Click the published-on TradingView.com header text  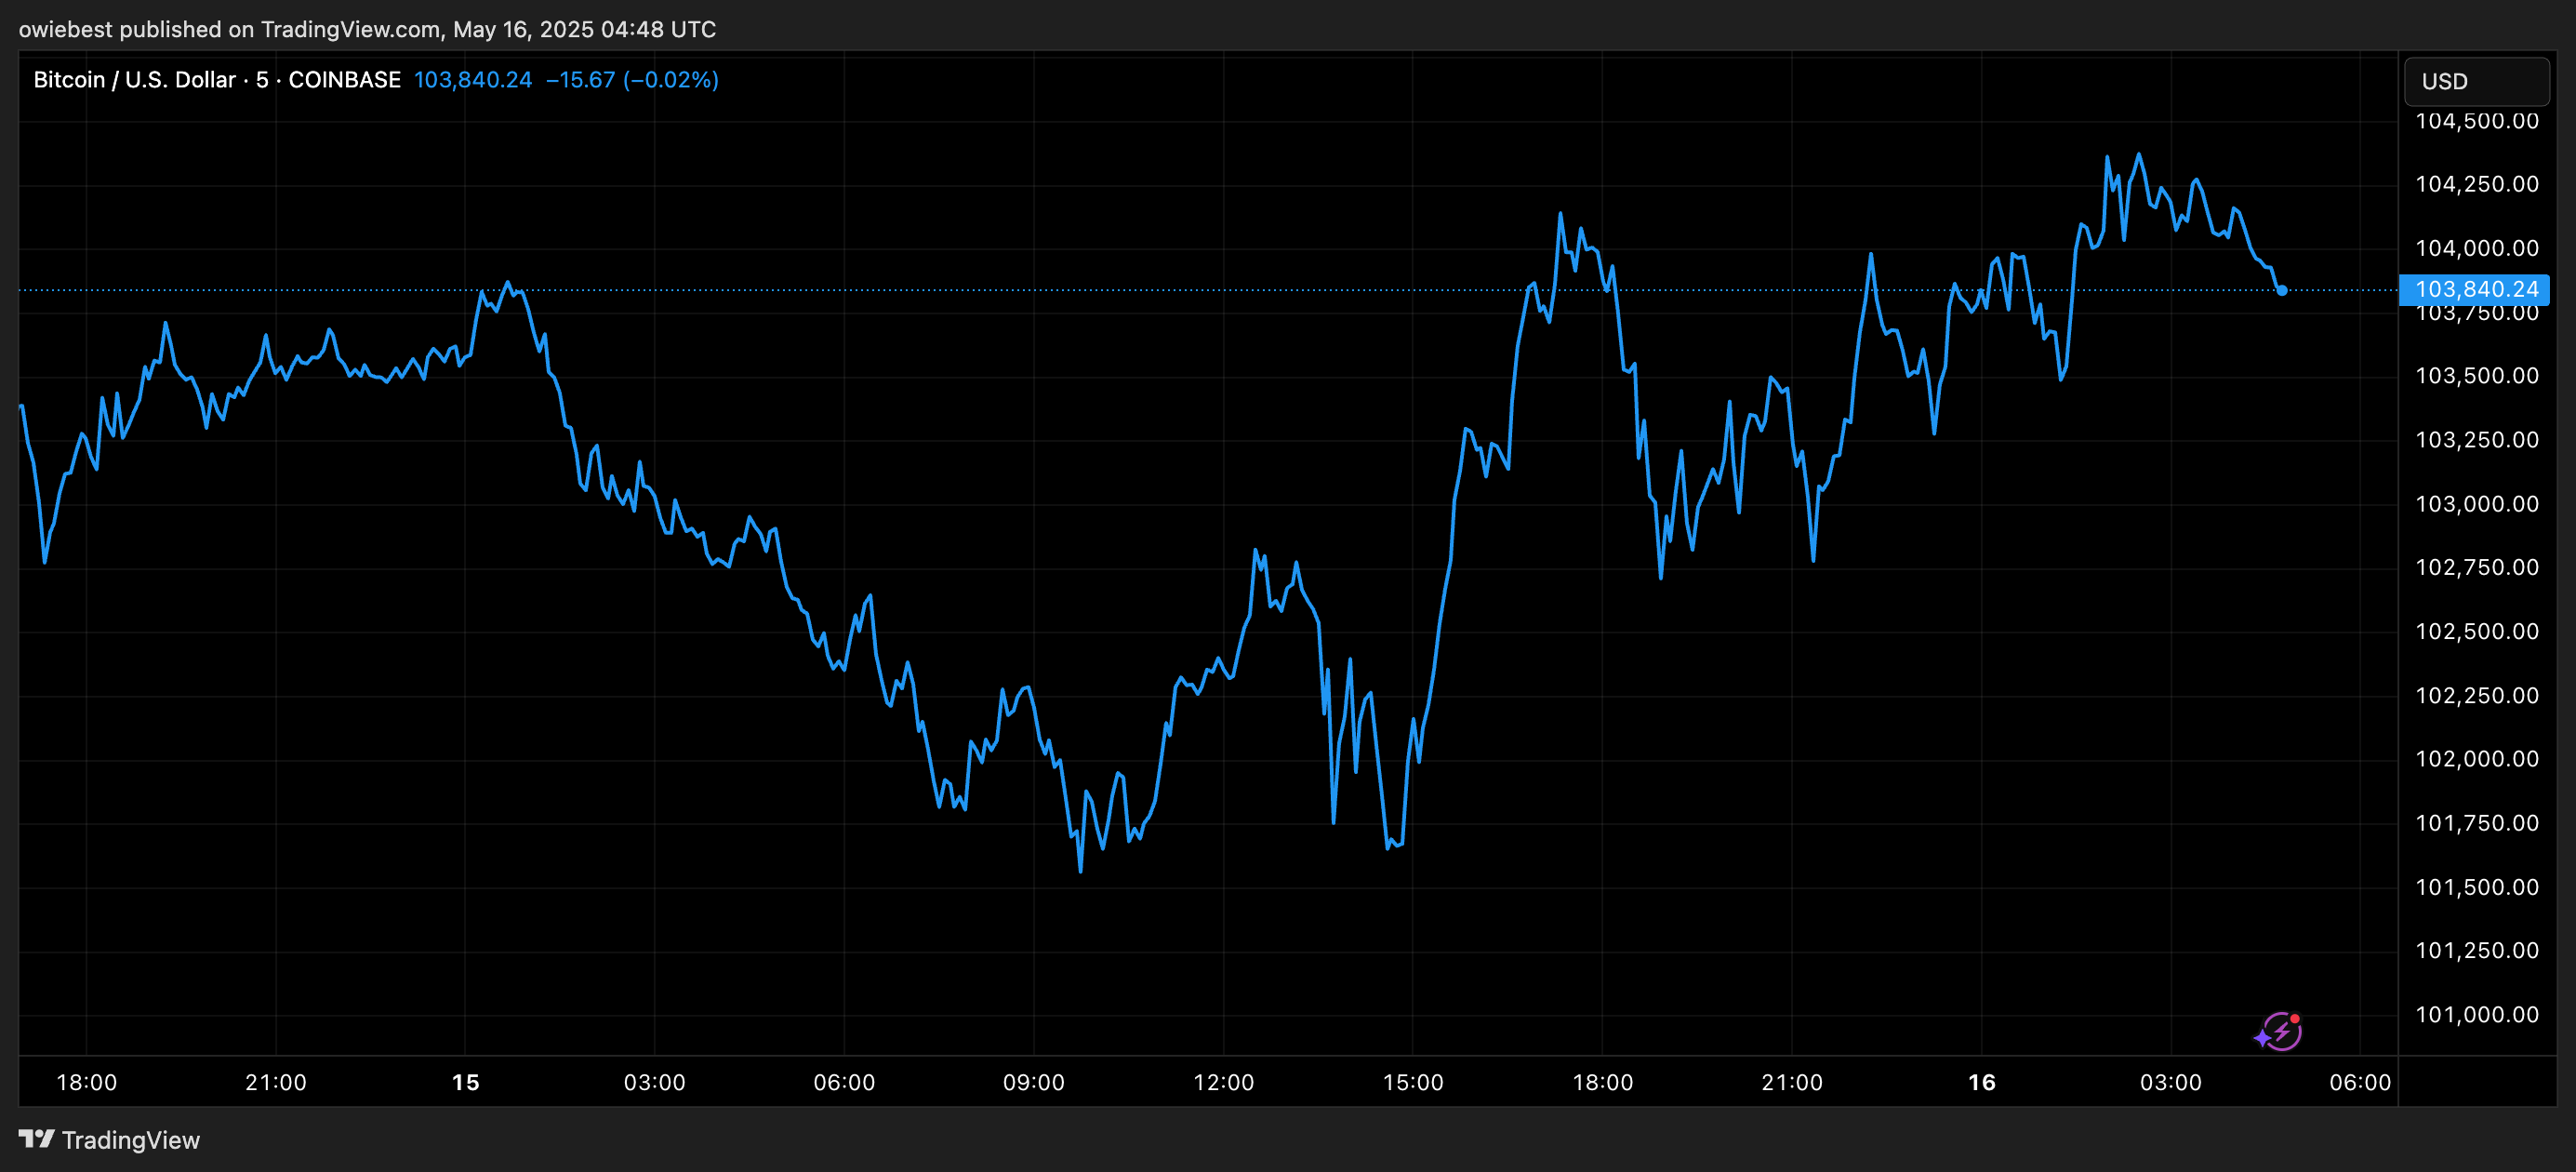click(x=367, y=29)
